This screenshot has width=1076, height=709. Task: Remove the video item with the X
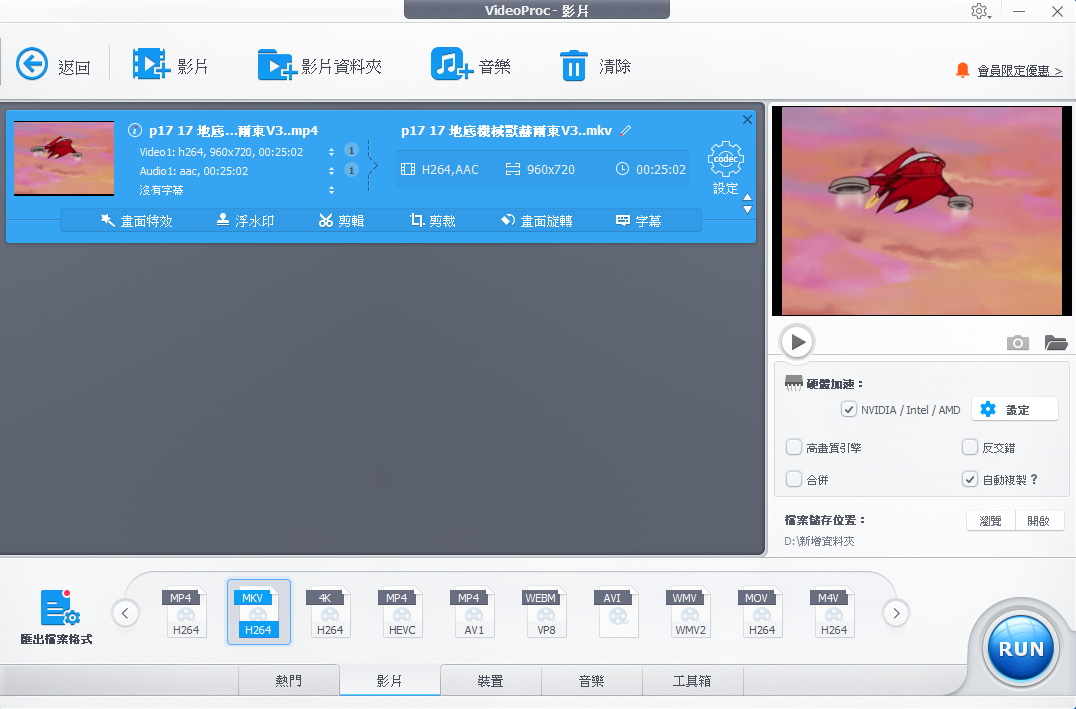click(747, 119)
